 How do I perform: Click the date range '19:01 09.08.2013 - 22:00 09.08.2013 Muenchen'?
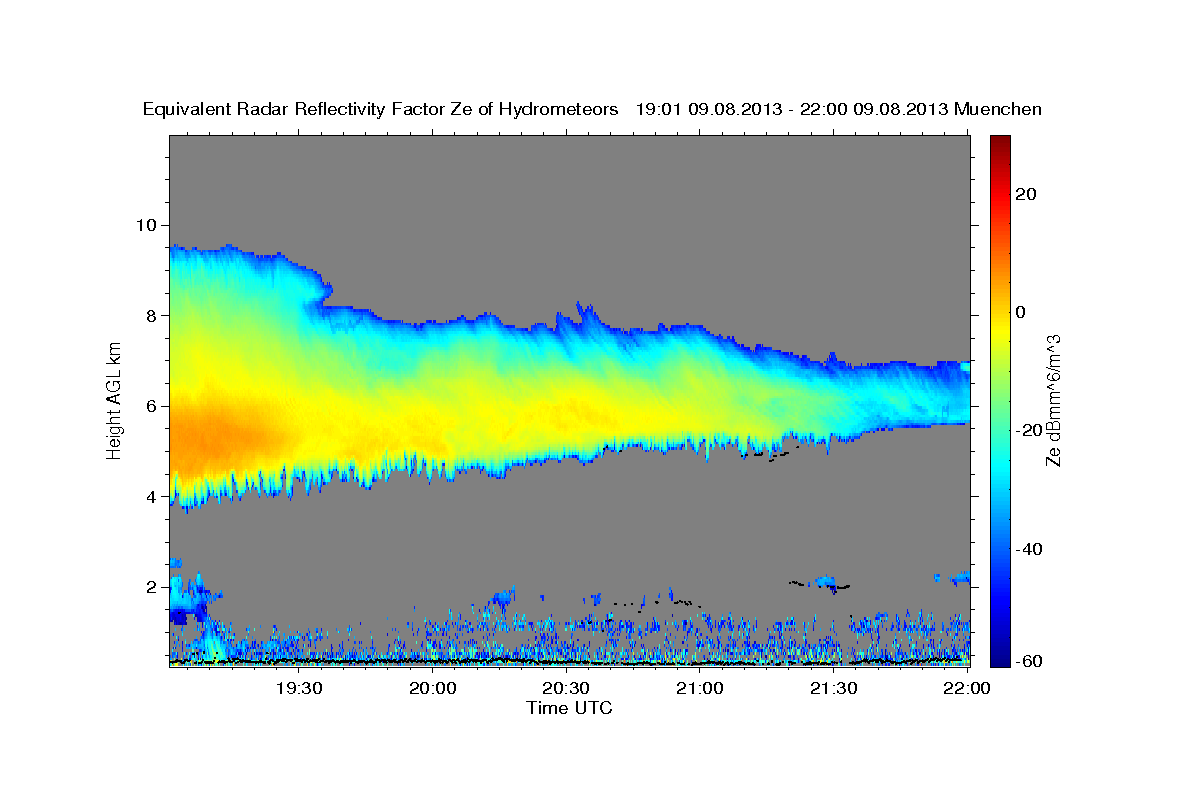coord(839,109)
